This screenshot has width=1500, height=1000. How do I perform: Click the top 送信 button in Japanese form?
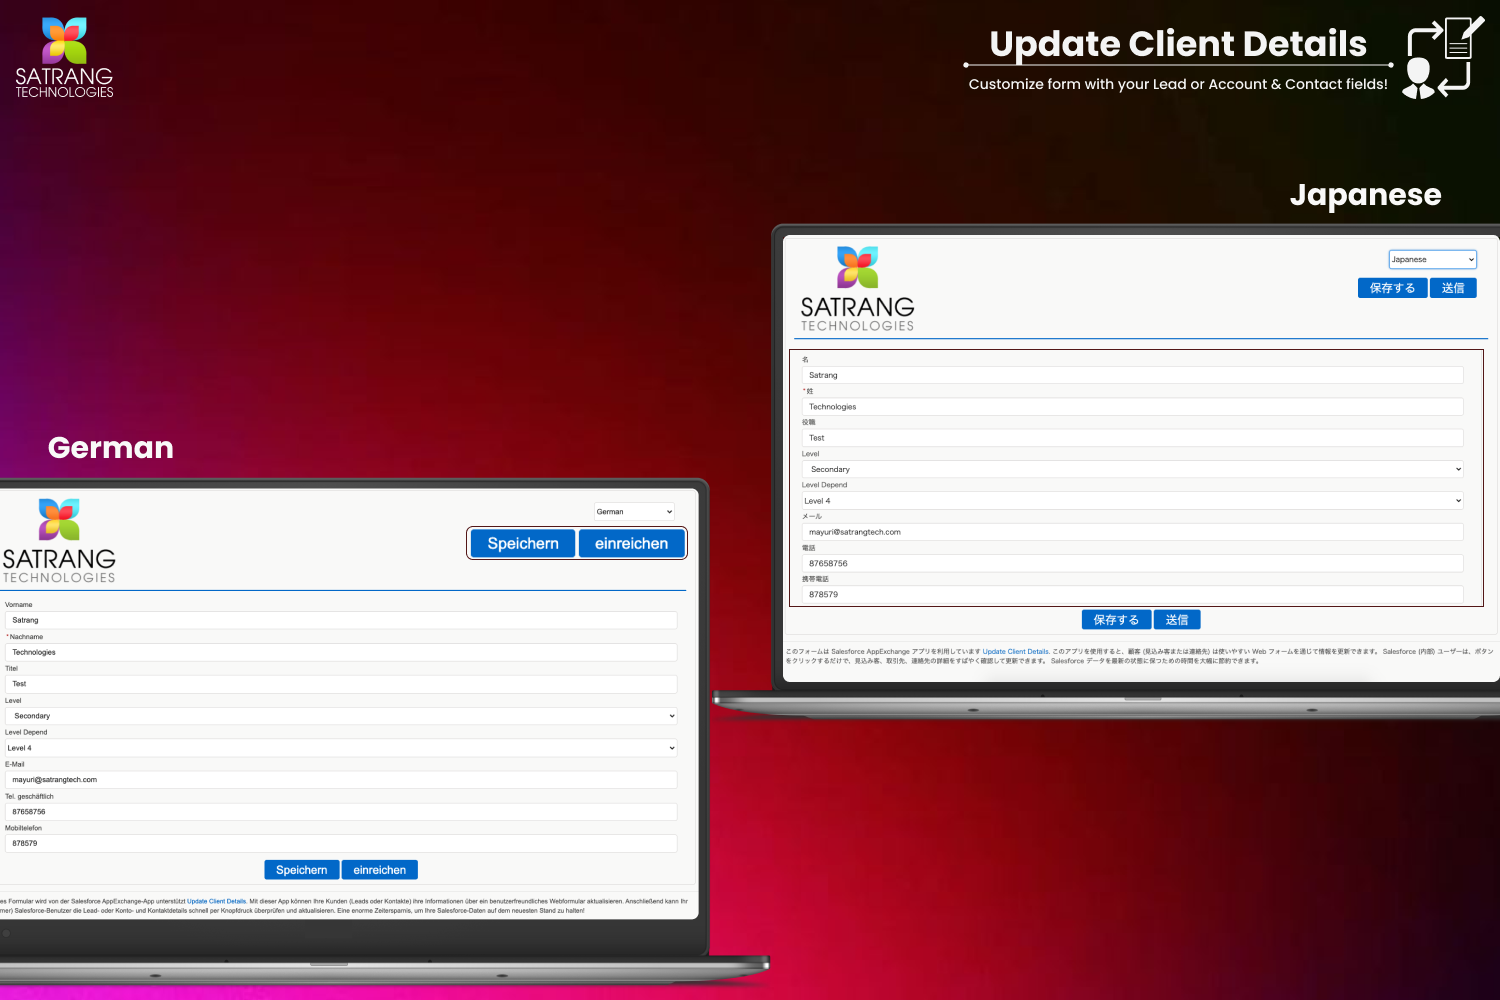pyautogui.click(x=1453, y=288)
